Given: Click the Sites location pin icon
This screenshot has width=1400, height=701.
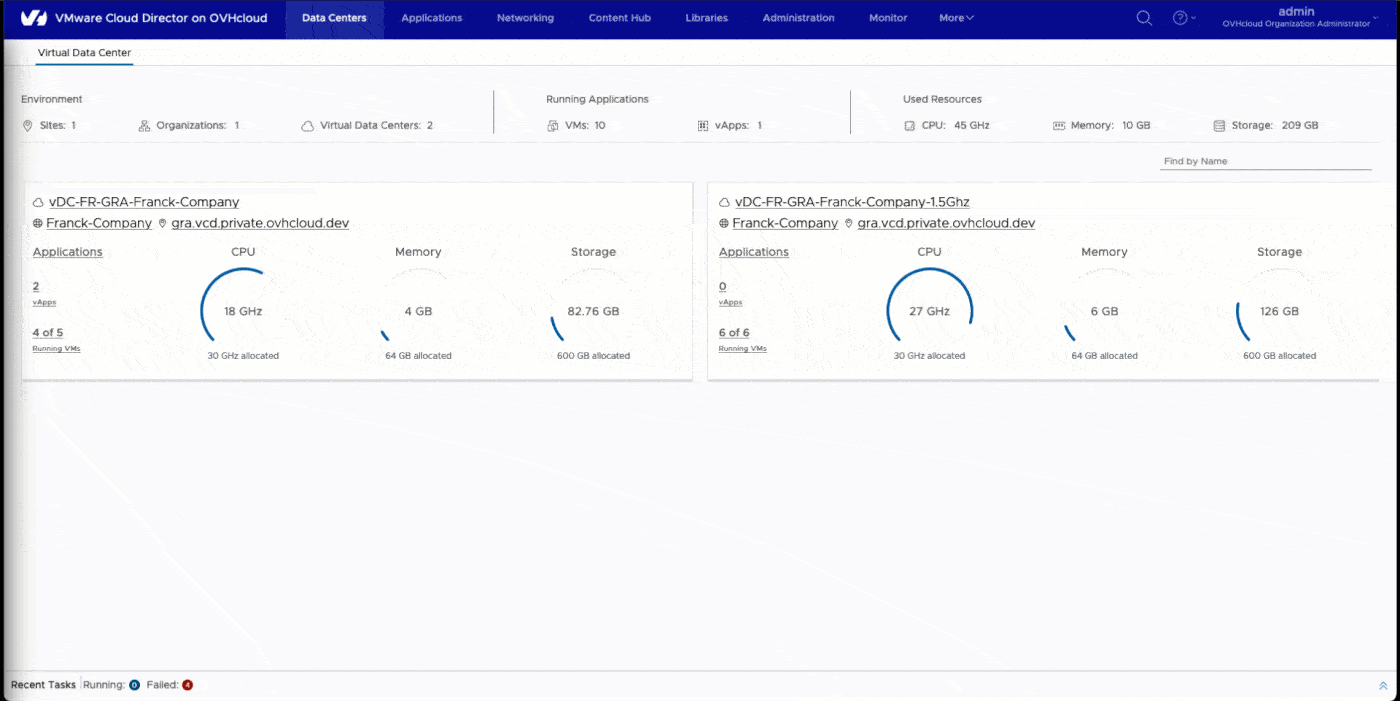Looking at the screenshot, I should pos(28,126).
